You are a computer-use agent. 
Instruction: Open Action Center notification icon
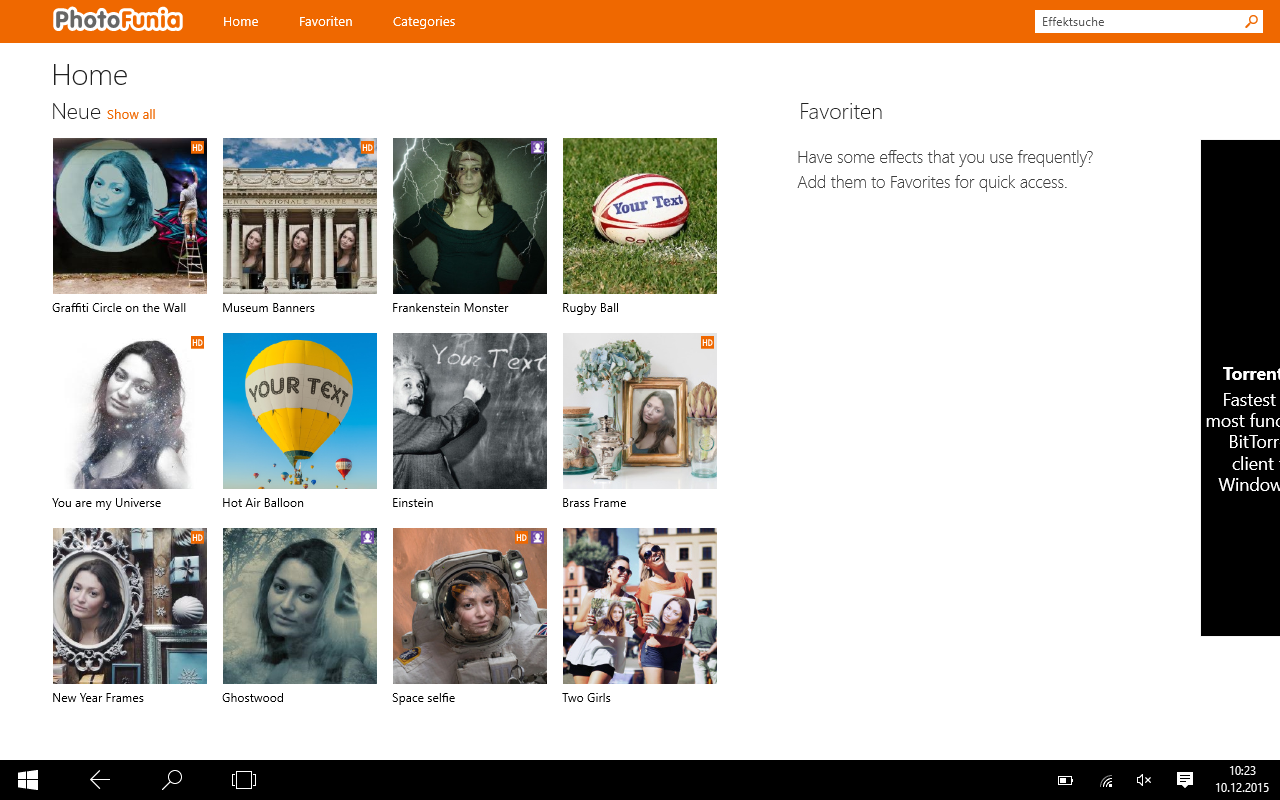tap(1184, 780)
